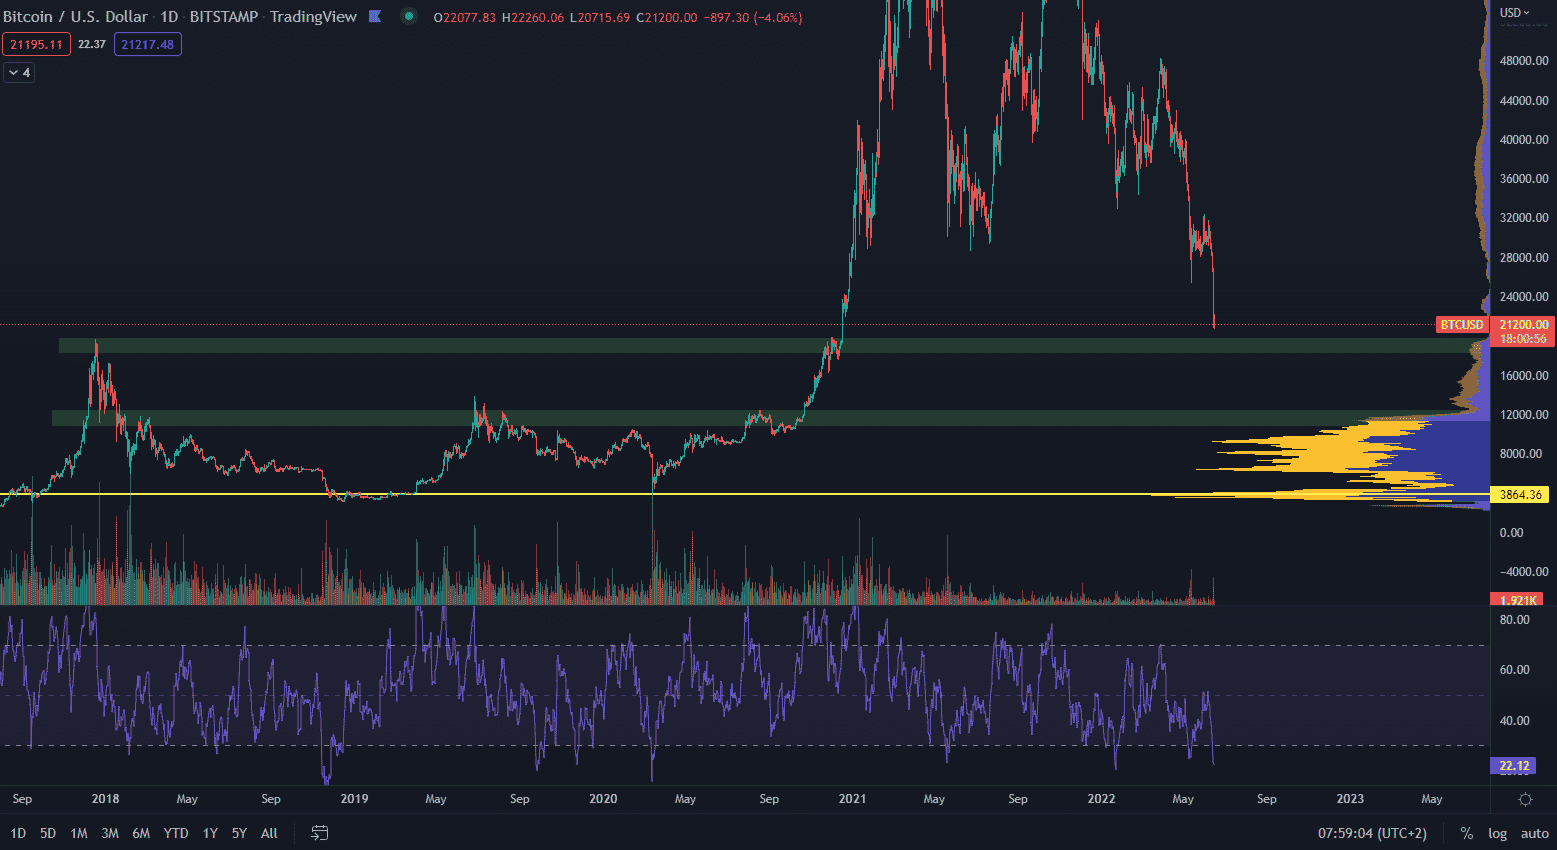Toggle log scale on price axis
Viewport: 1557px width, 850px height.
click(1497, 833)
